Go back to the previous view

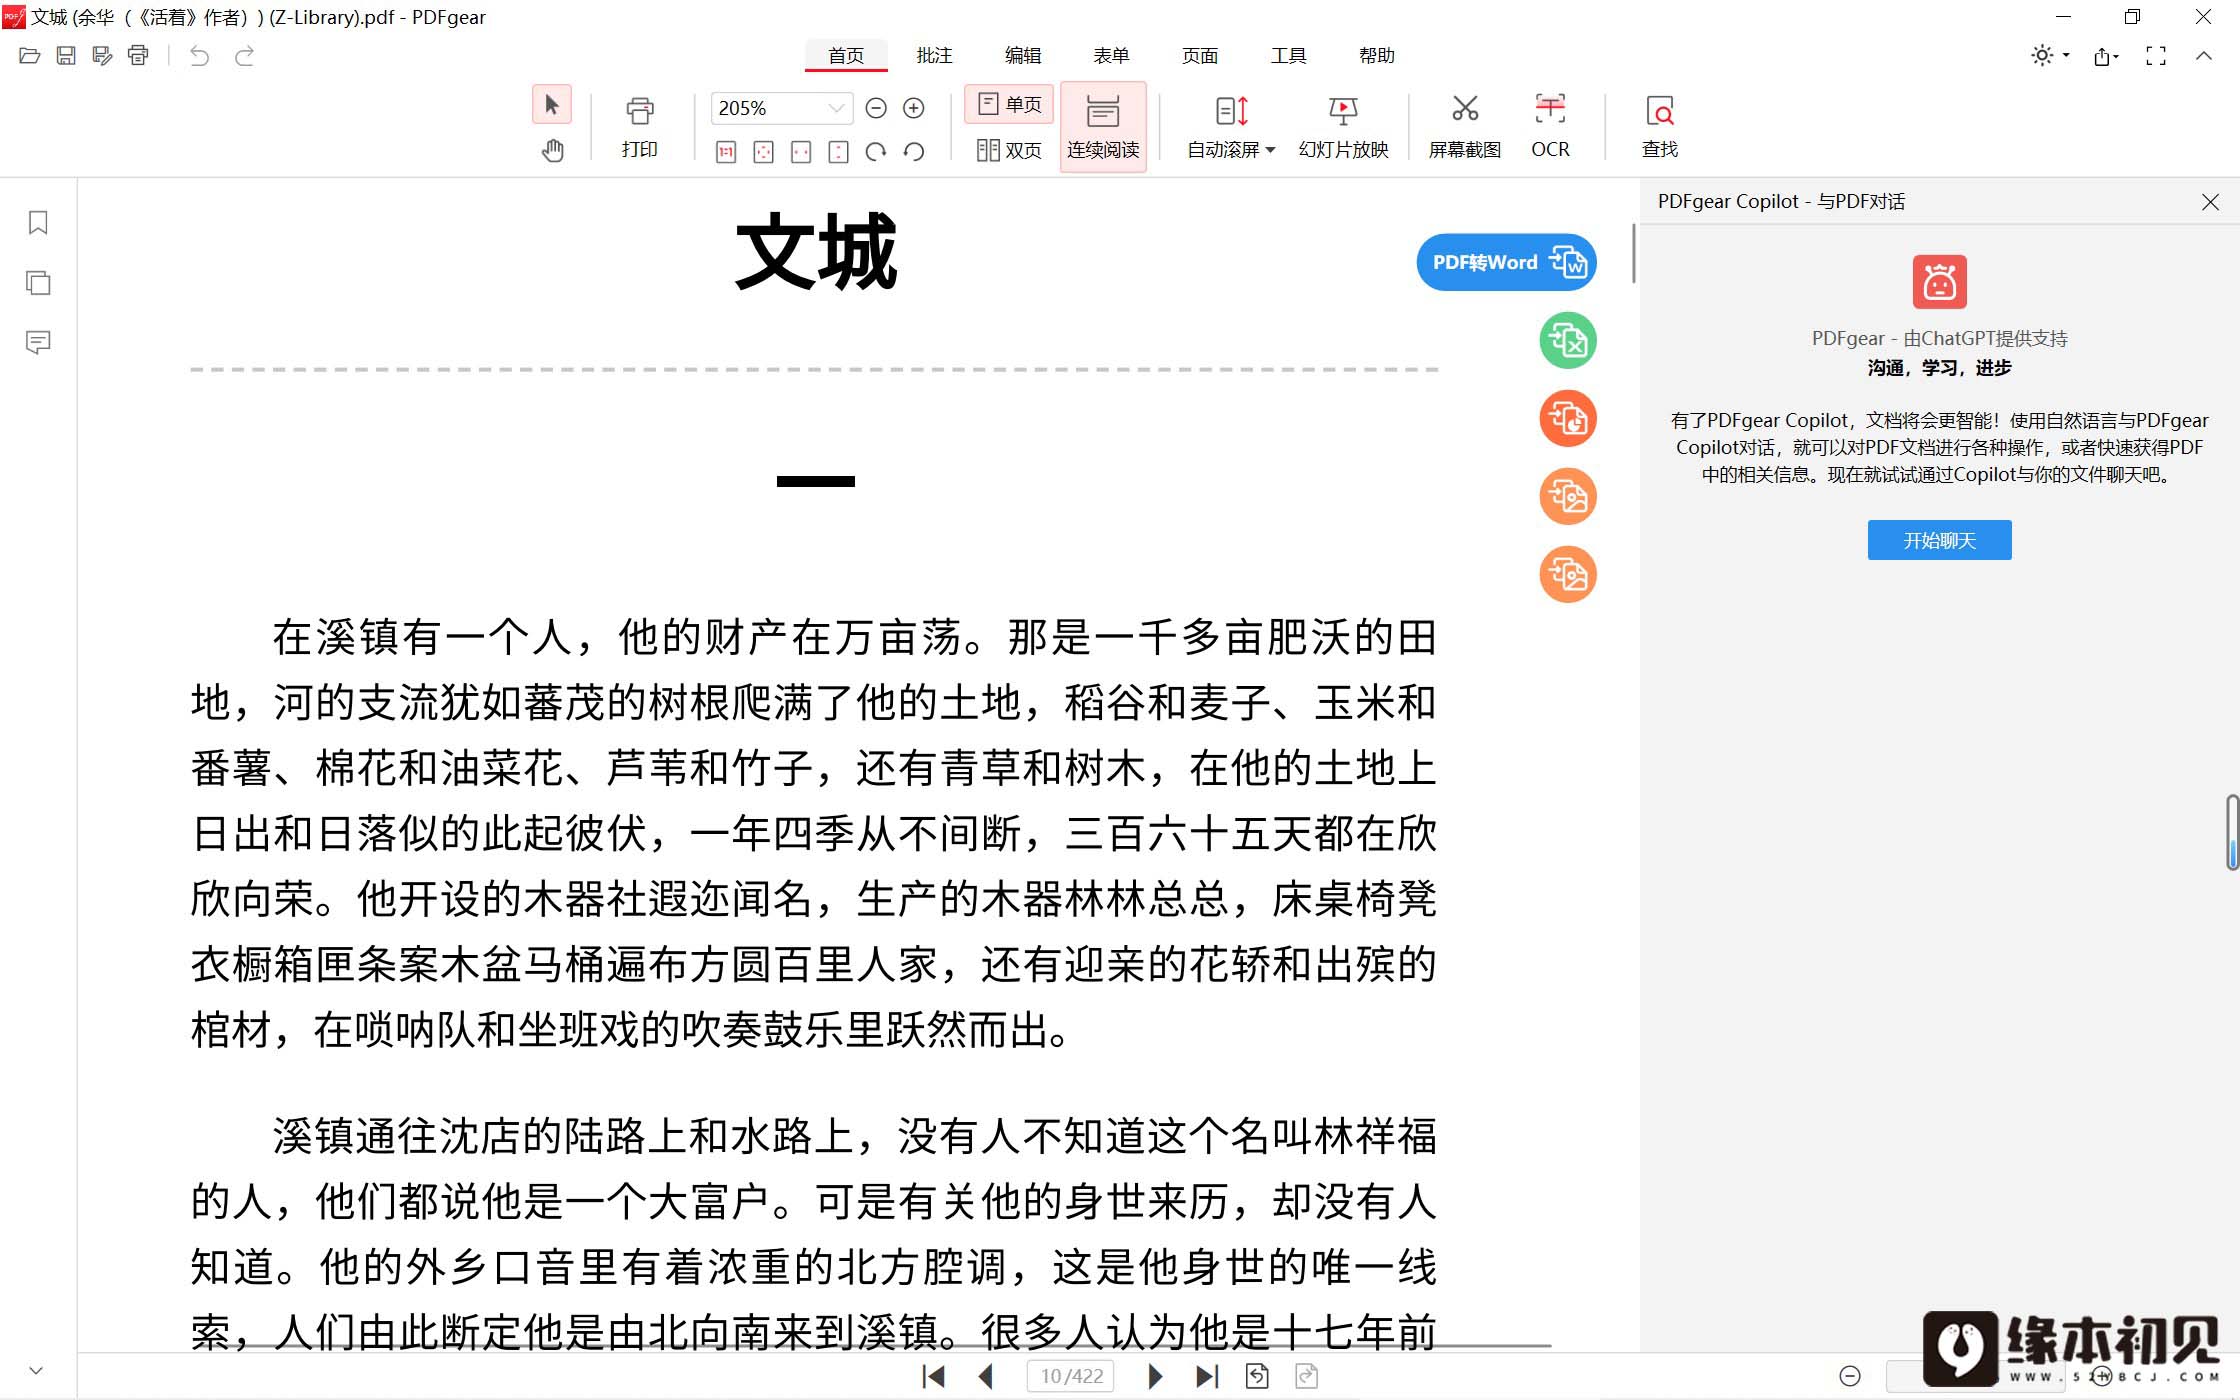tap(1257, 1377)
